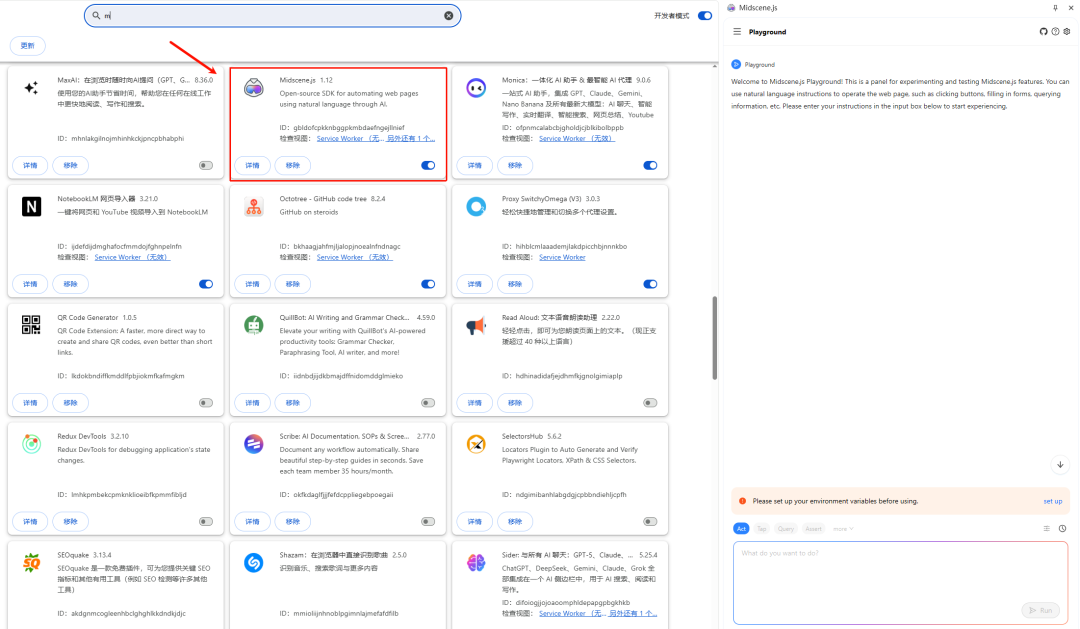Viewport: 1080px width, 629px height.
Task: Click the NotebookLM extension icon
Action: point(31,207)
